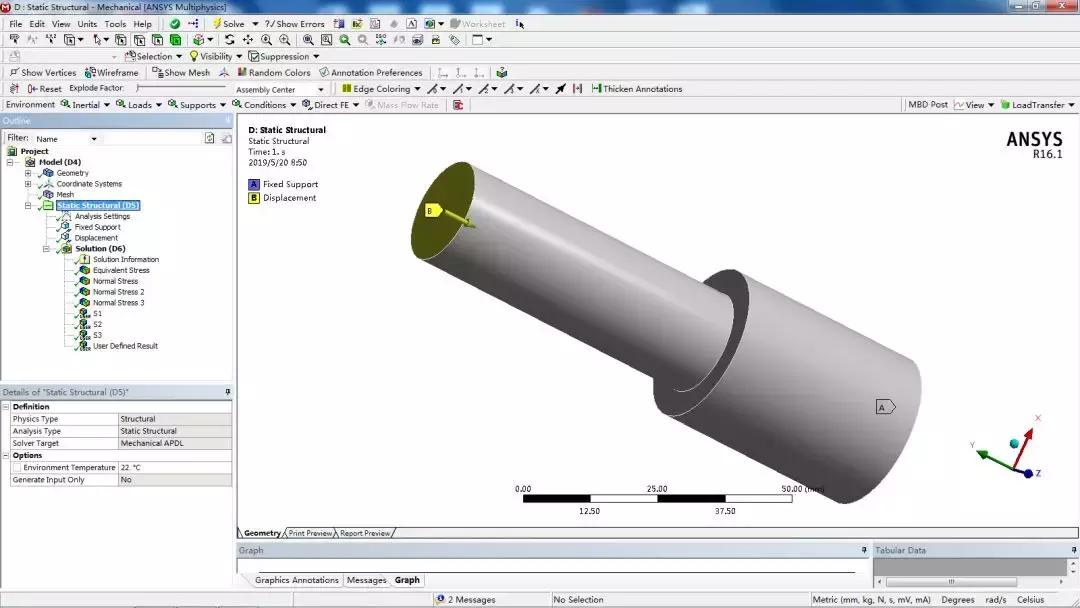Expand the Coordinate Systems tree node
Viewport: 1080px width, 608px height.
[28, 184]
